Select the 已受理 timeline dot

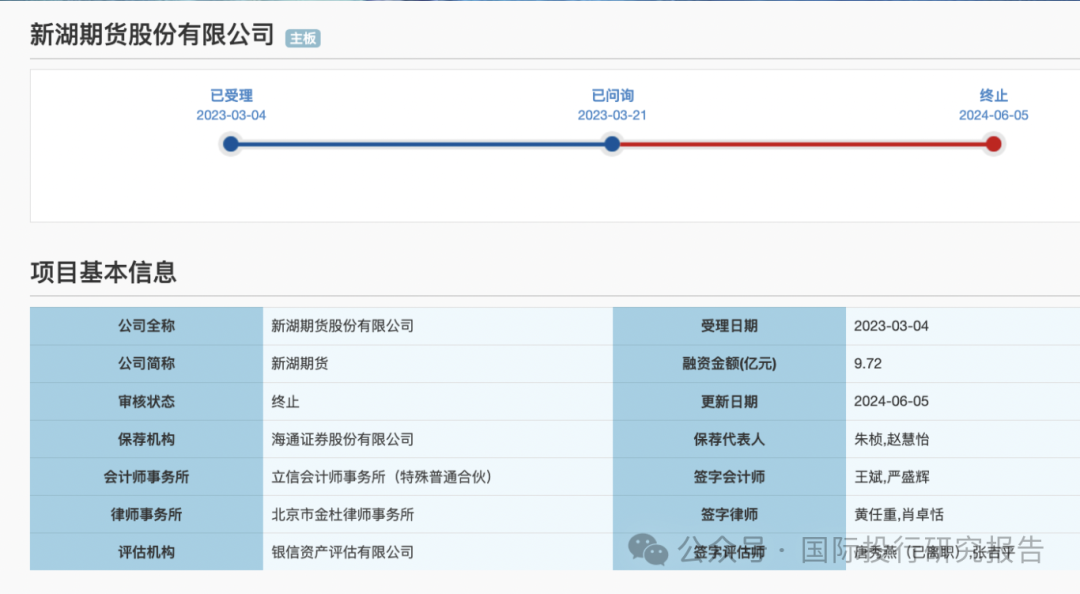pyautogui.click(x=231, y=144)
